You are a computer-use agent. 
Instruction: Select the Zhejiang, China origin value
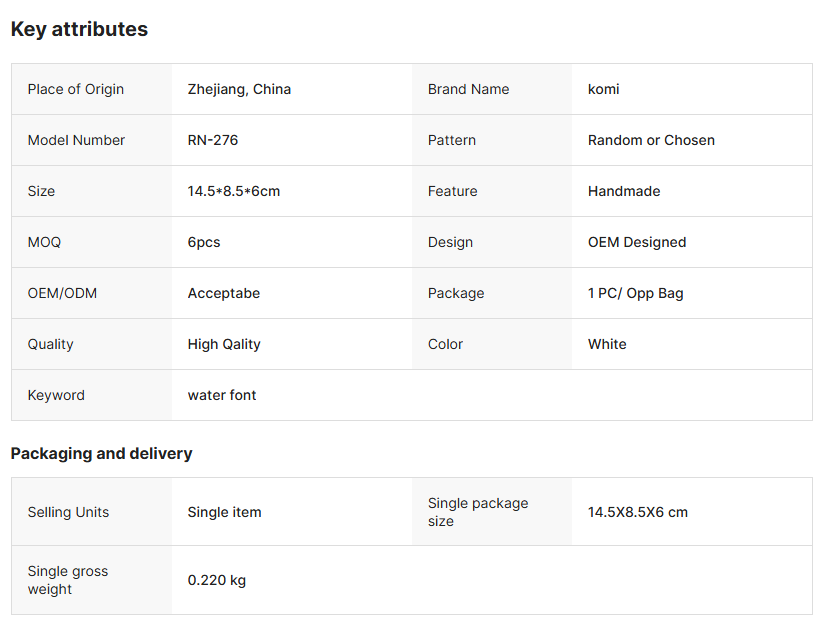(x=239, y=89)
